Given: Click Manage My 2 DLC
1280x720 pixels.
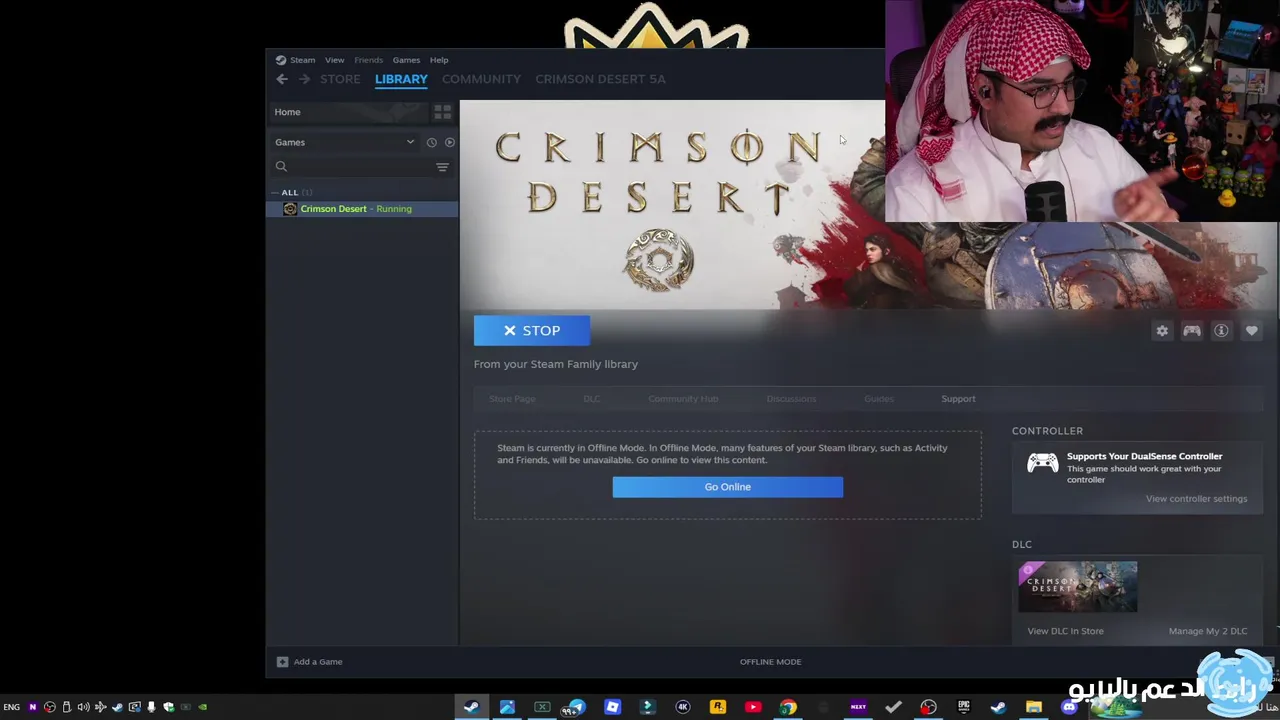Looking at the screenshot, I should (x=1208, y=631).
